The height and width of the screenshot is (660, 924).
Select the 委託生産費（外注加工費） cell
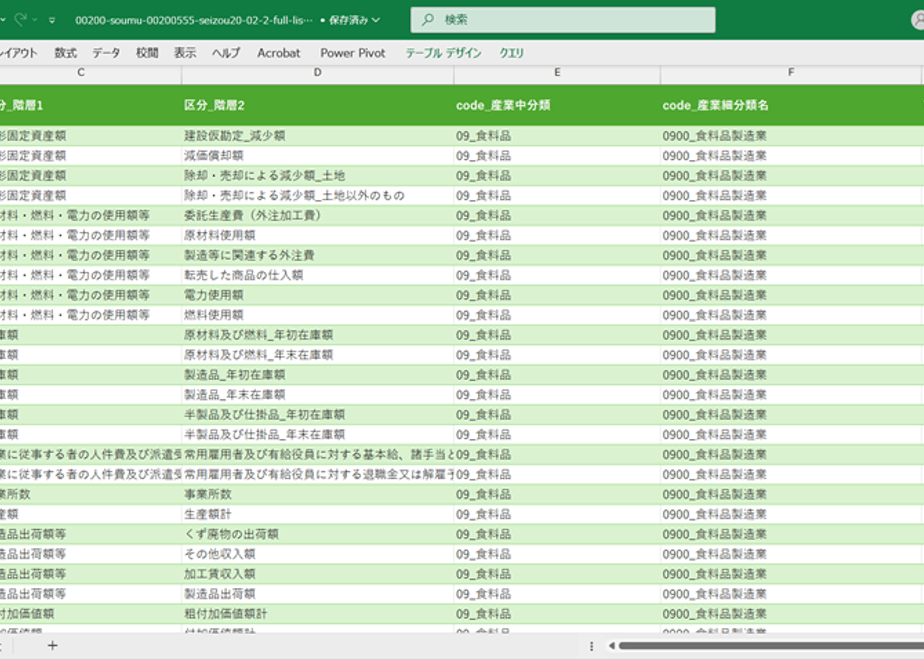click(x=318, y=216)
